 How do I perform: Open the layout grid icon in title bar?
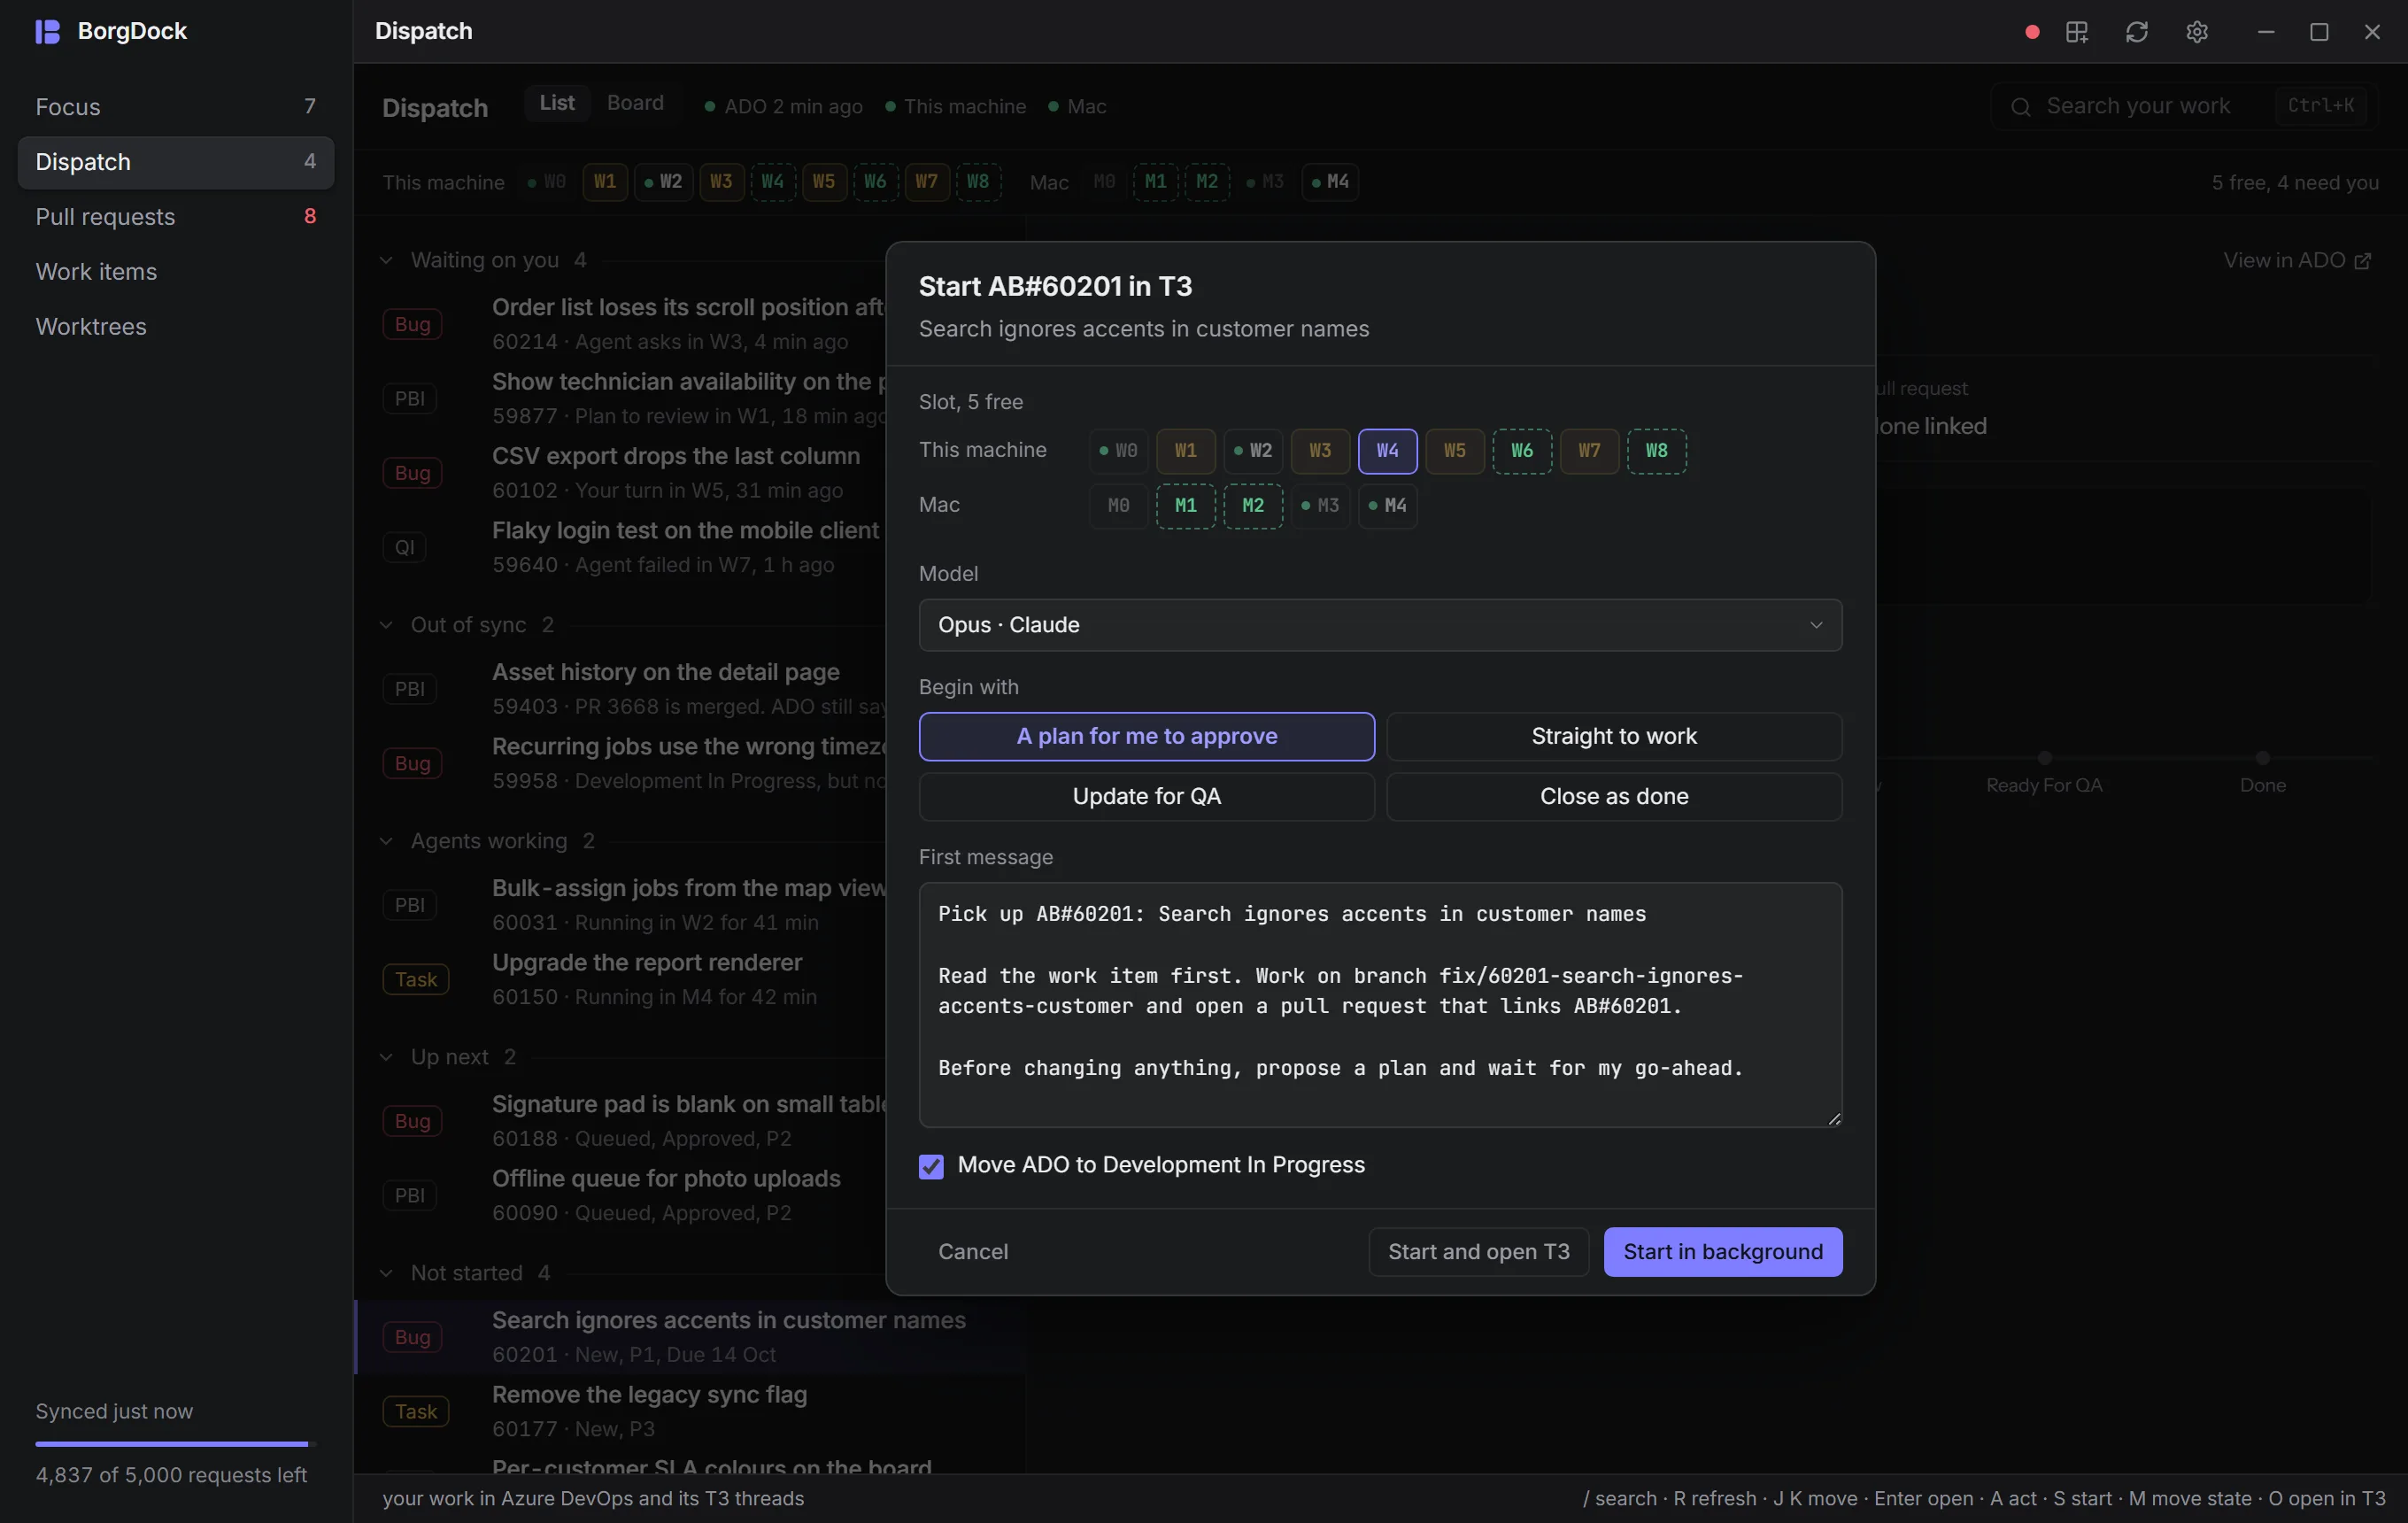point(2077,32)
